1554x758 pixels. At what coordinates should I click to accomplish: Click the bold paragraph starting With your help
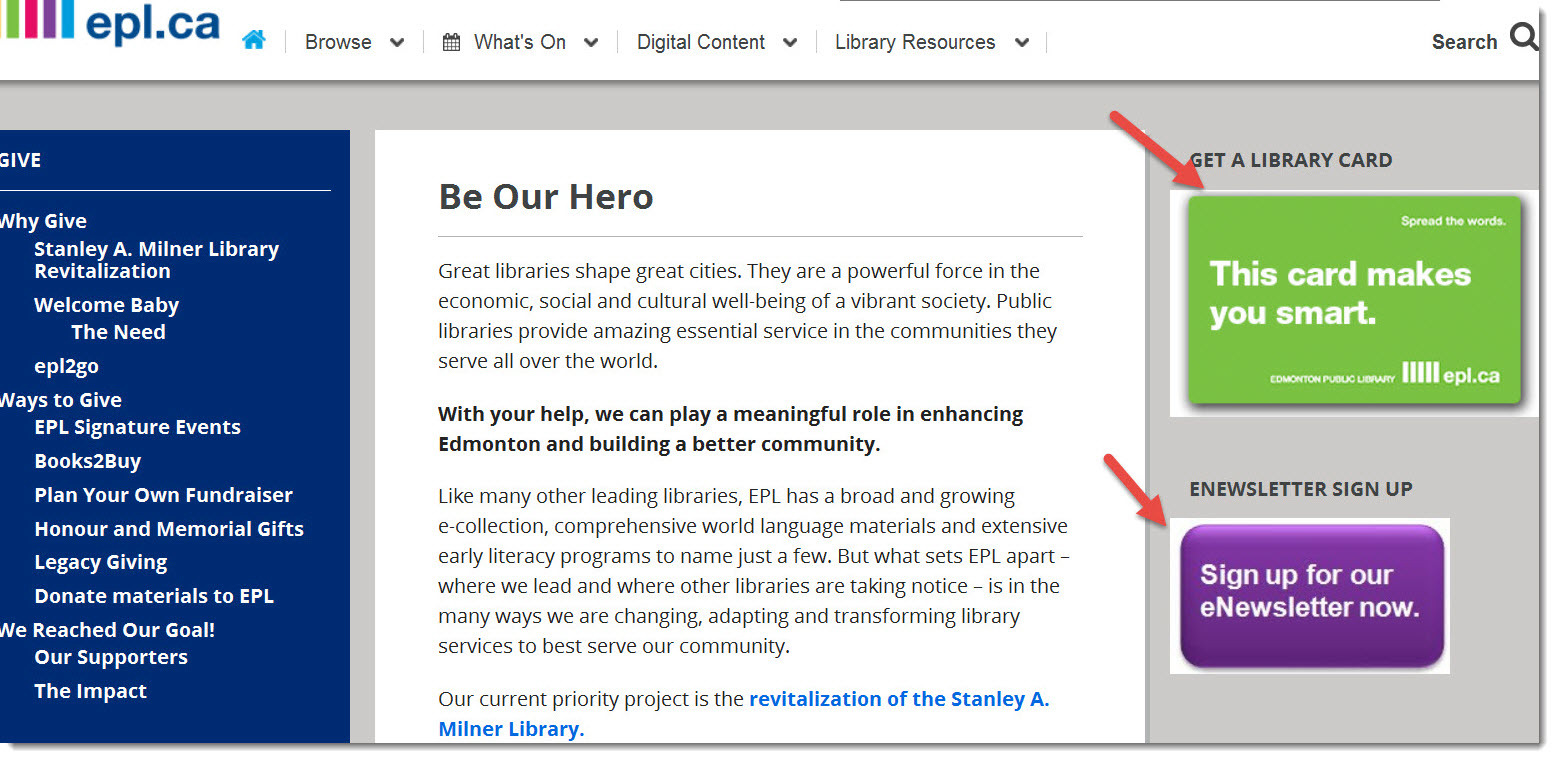tap(731, 429)
